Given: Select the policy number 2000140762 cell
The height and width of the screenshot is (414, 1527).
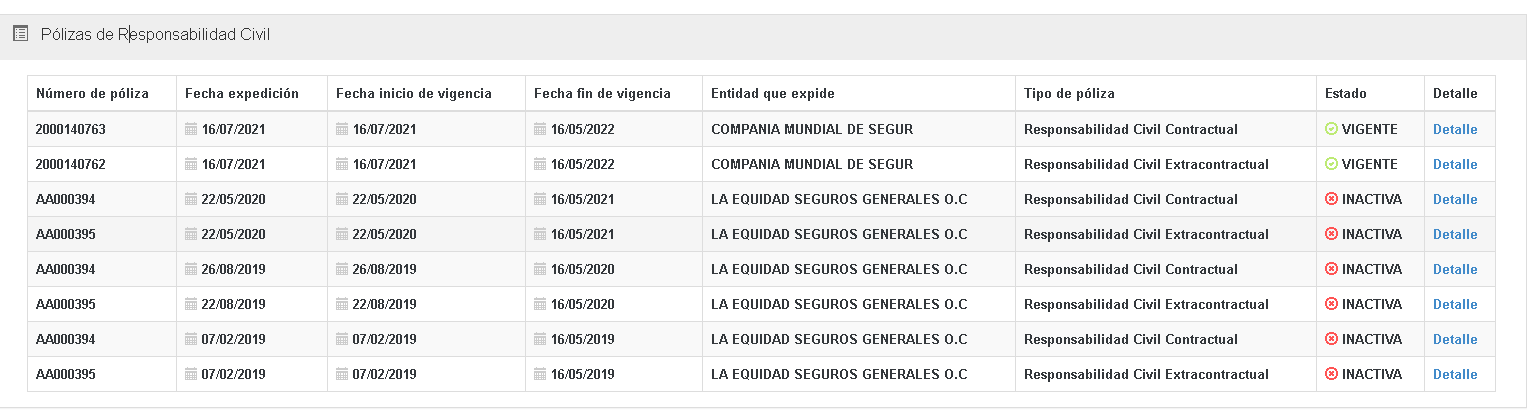Looking at the screenshot, I should pyautogui.click(x=70, y=164).
